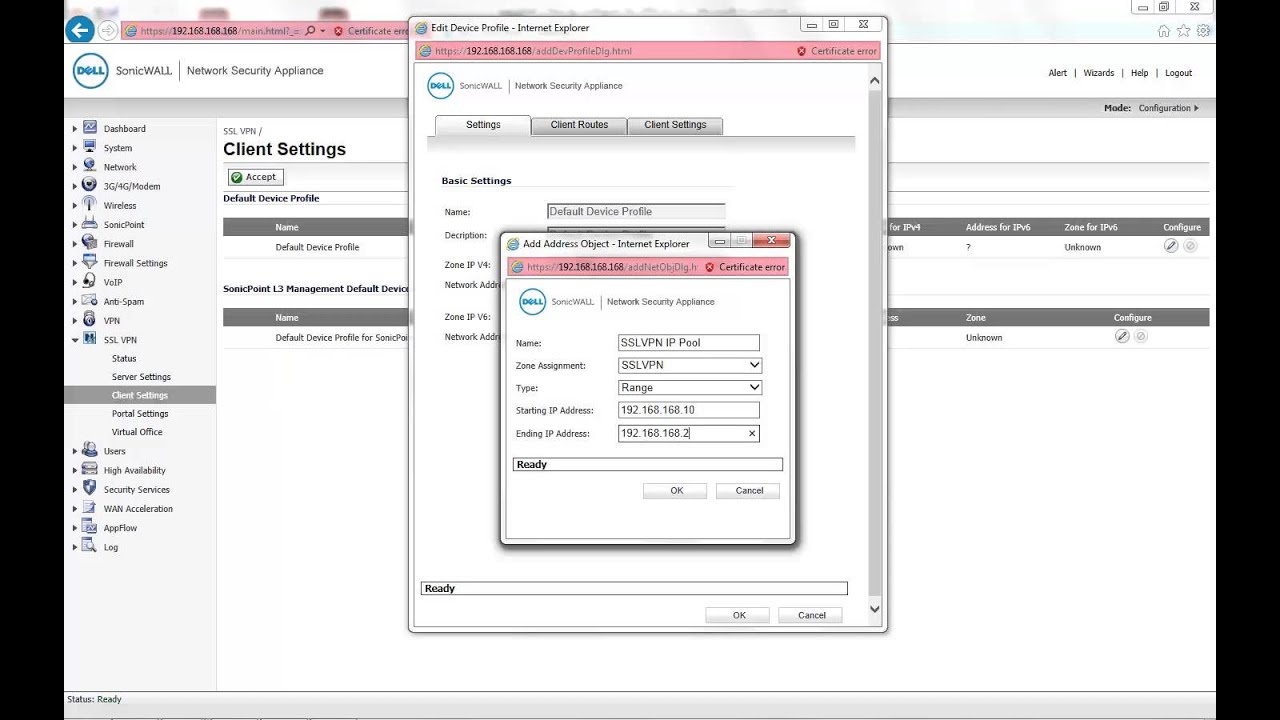Select the VPN icon in sidebar

click(x=90, y=320)
